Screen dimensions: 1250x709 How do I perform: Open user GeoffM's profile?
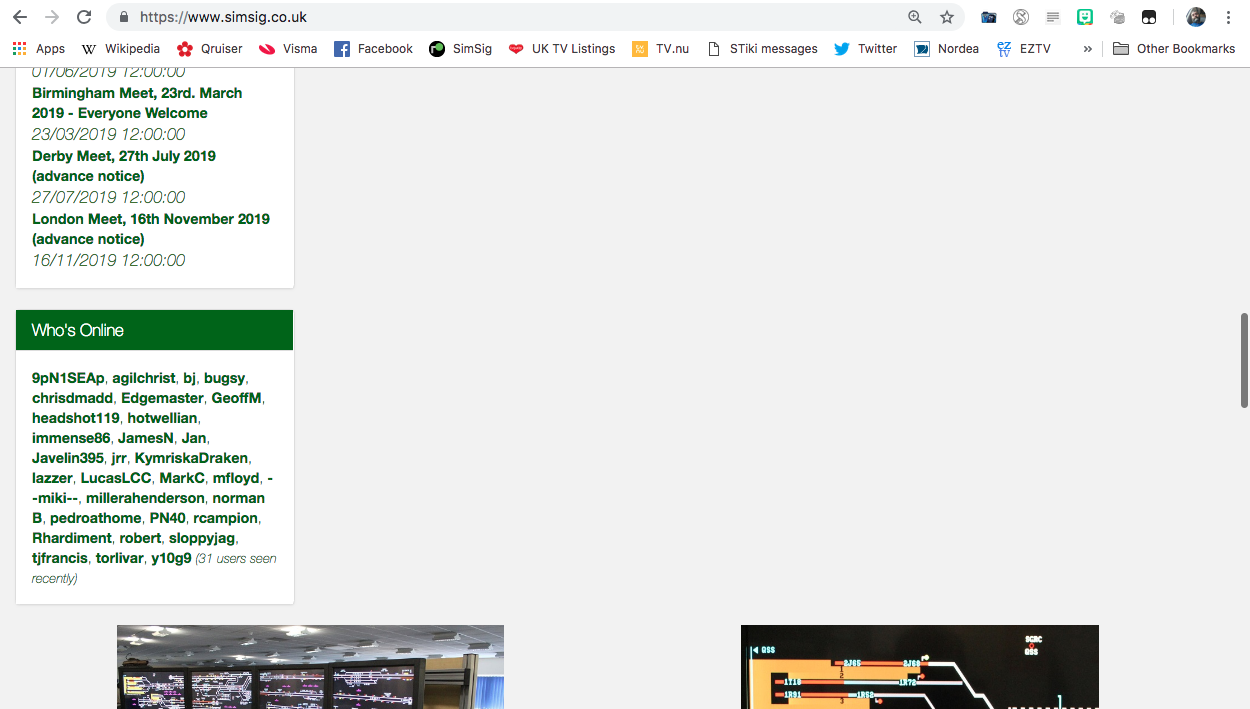[236, 398]
